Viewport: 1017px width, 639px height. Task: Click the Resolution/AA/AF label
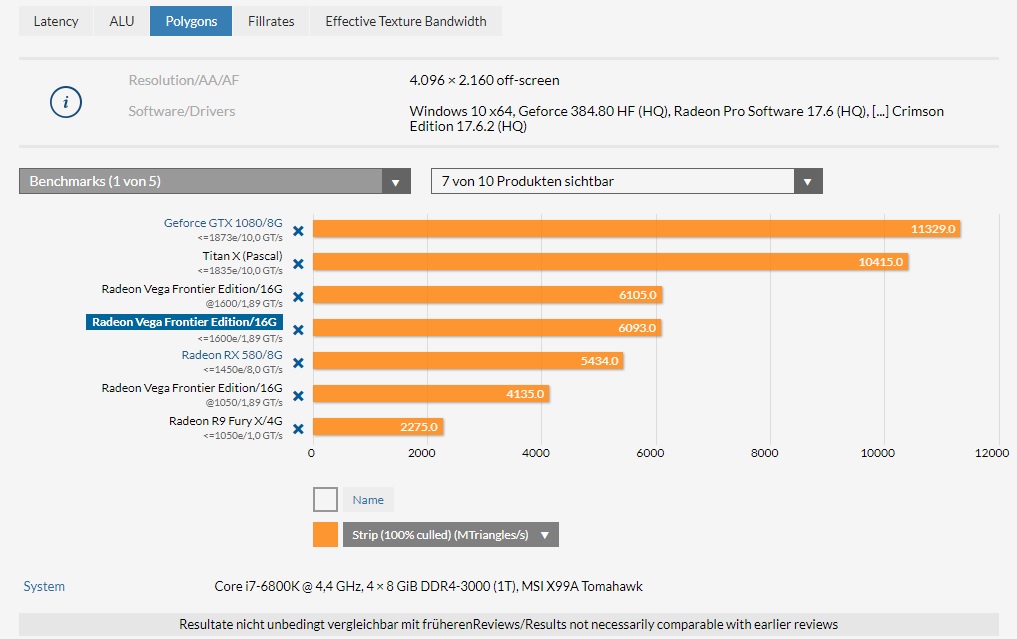point(184,80)
